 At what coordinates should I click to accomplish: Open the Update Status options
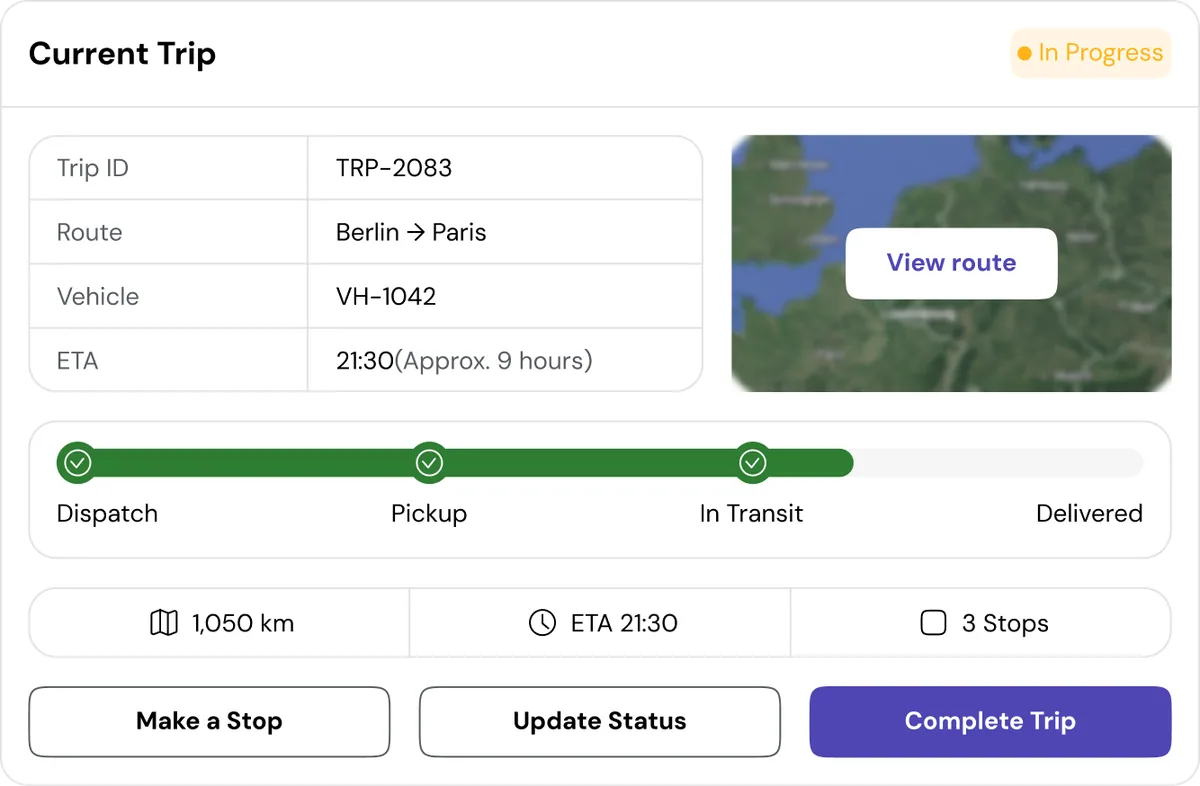coord(599,721)
